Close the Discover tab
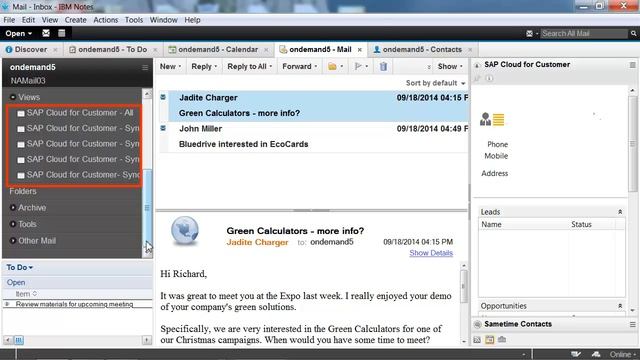This screenshot has height=360, width=640. pos(55,50)
